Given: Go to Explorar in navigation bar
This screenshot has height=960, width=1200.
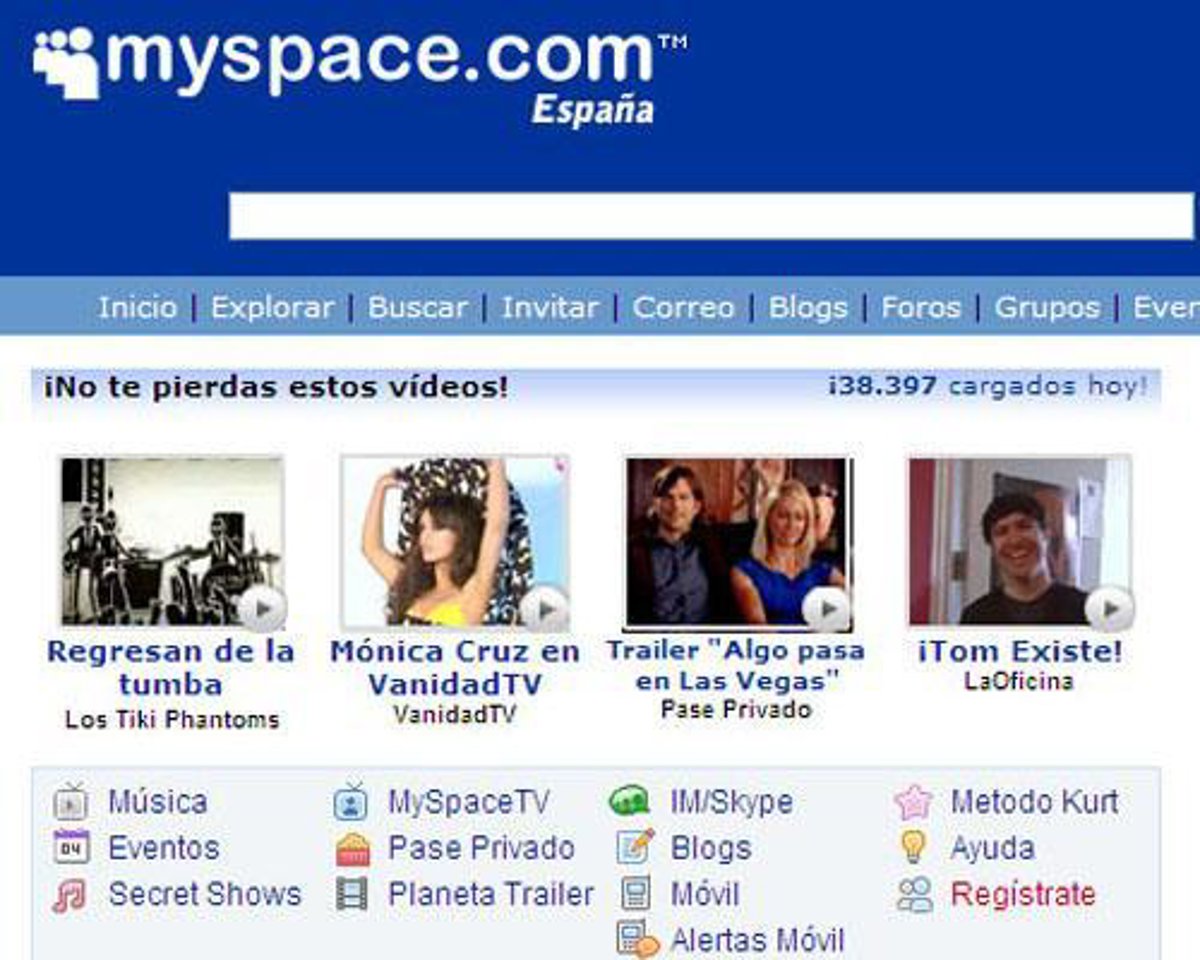Looking at the screenshot, I should coord(272,307).
